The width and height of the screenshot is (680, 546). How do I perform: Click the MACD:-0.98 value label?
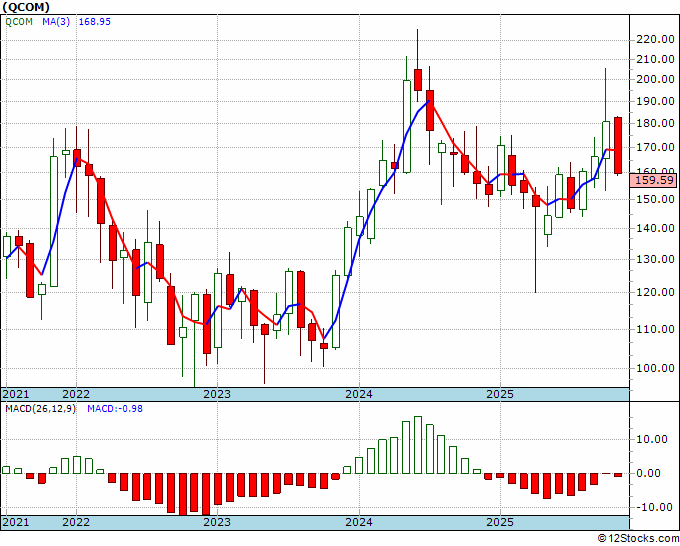point(115,409)
